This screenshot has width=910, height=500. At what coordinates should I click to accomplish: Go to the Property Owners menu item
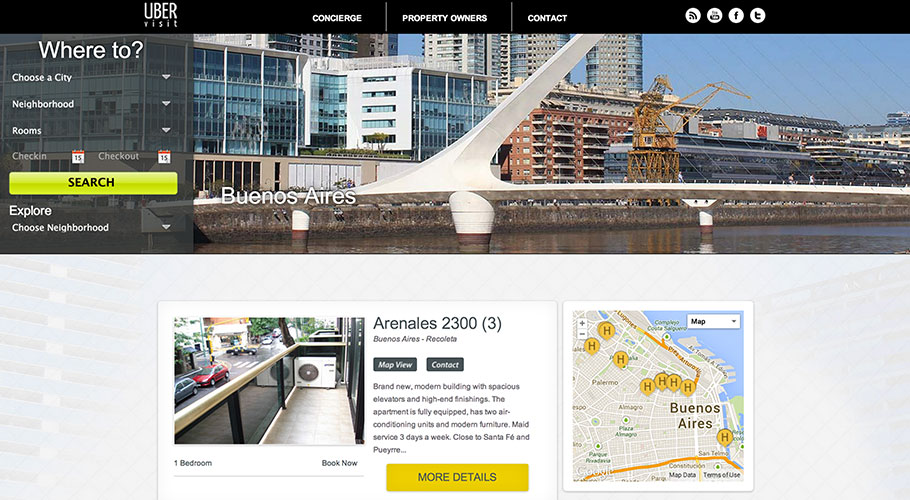[x=445, y=18]
